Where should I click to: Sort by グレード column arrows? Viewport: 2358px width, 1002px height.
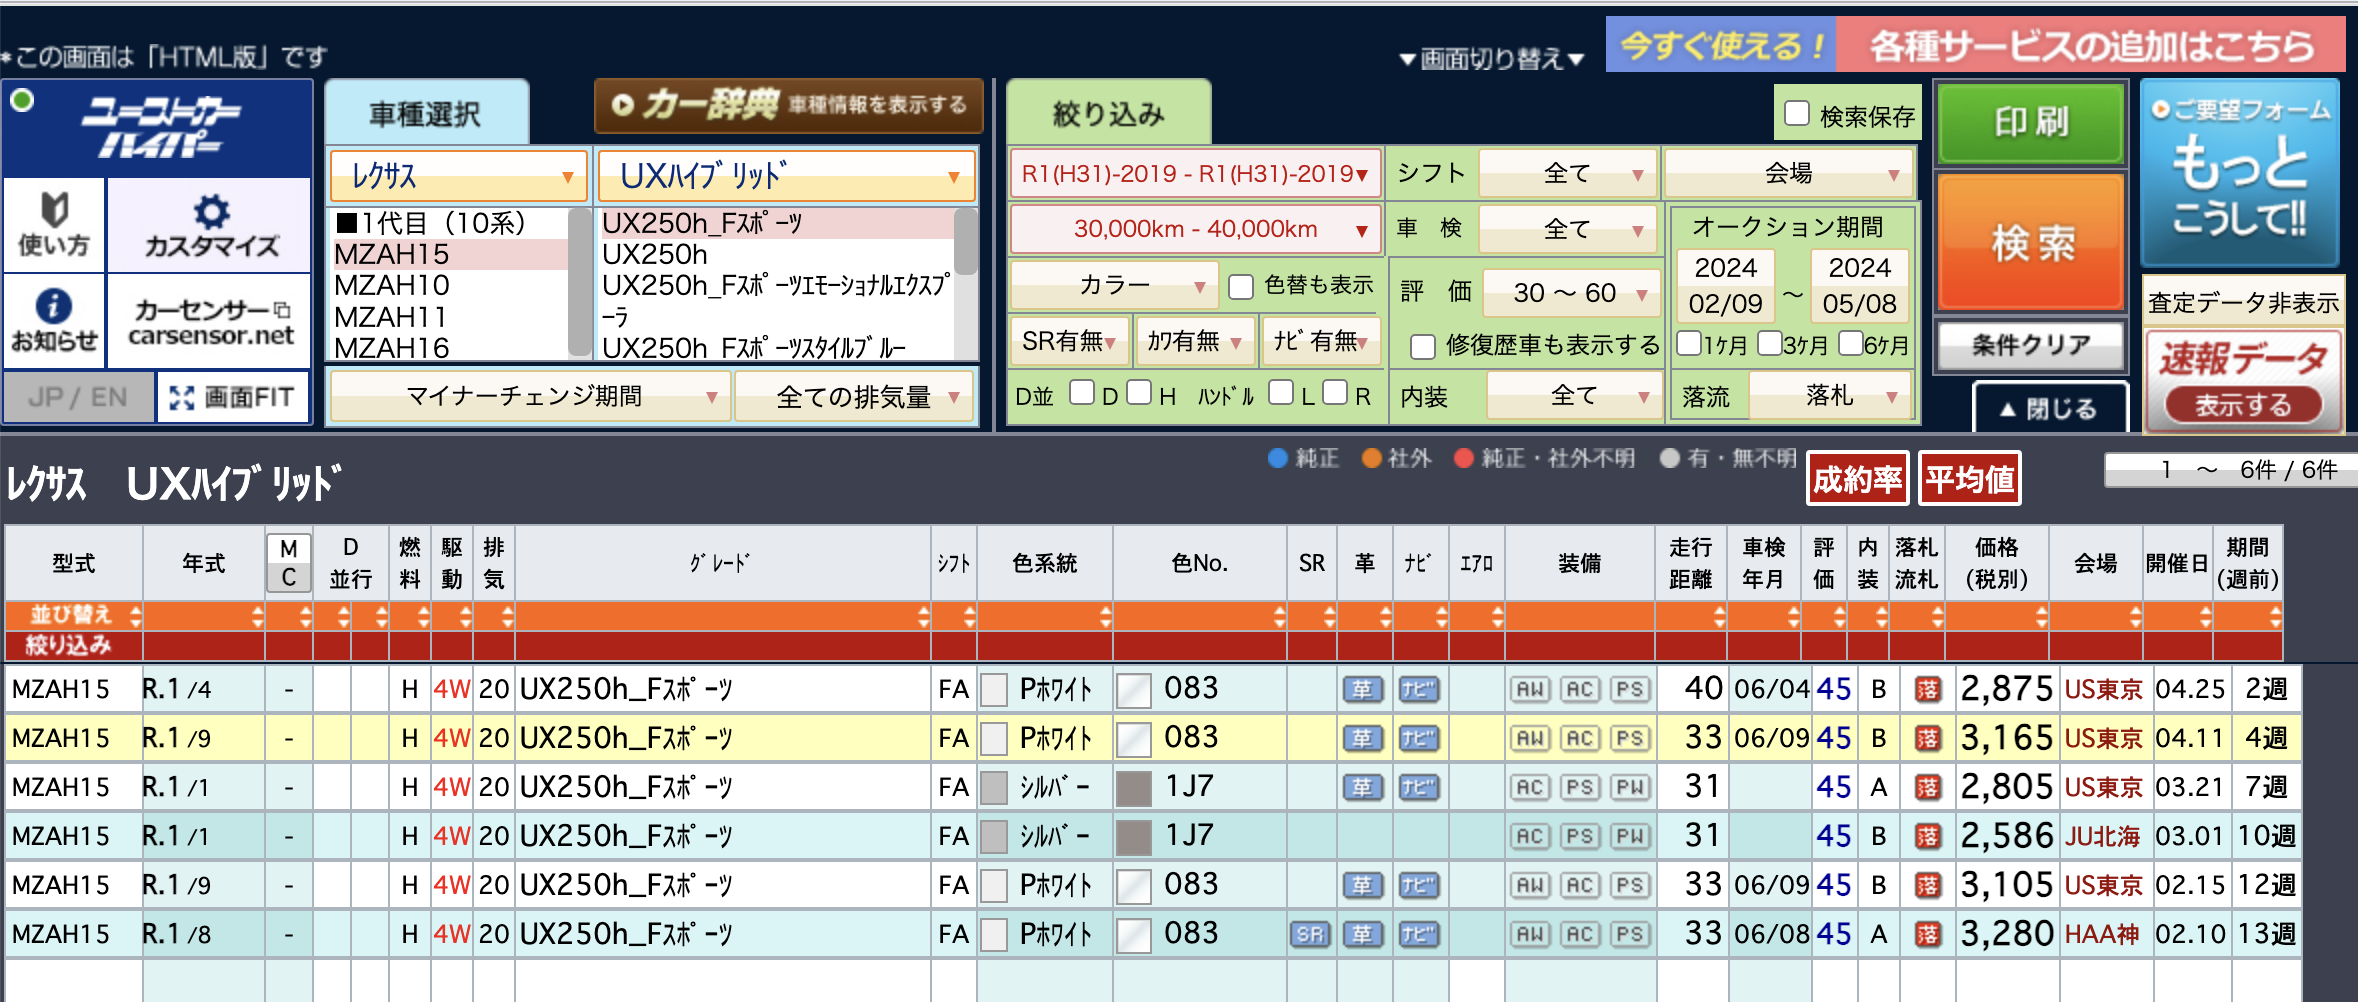coord(922,616)
